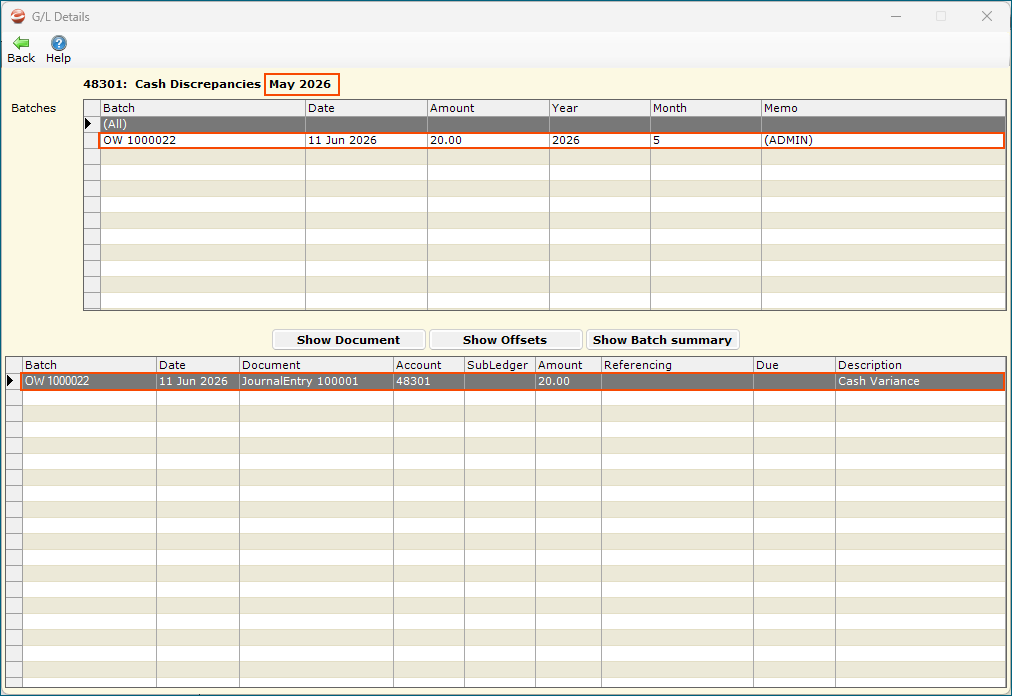Image resolution: width=1012 pixels, height=696 pixels.
Task: Open the Help question mark icon
Action: tap(58, 43)
